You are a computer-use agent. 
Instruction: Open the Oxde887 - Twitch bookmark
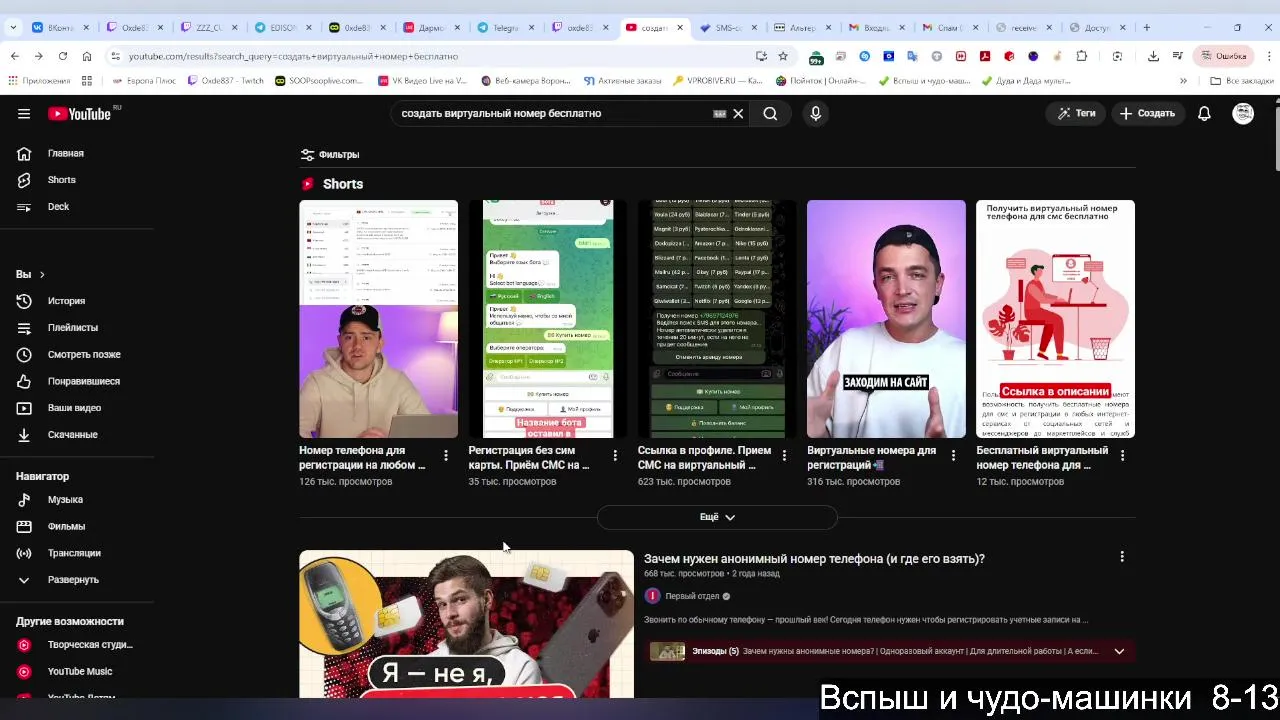point(225,81)
